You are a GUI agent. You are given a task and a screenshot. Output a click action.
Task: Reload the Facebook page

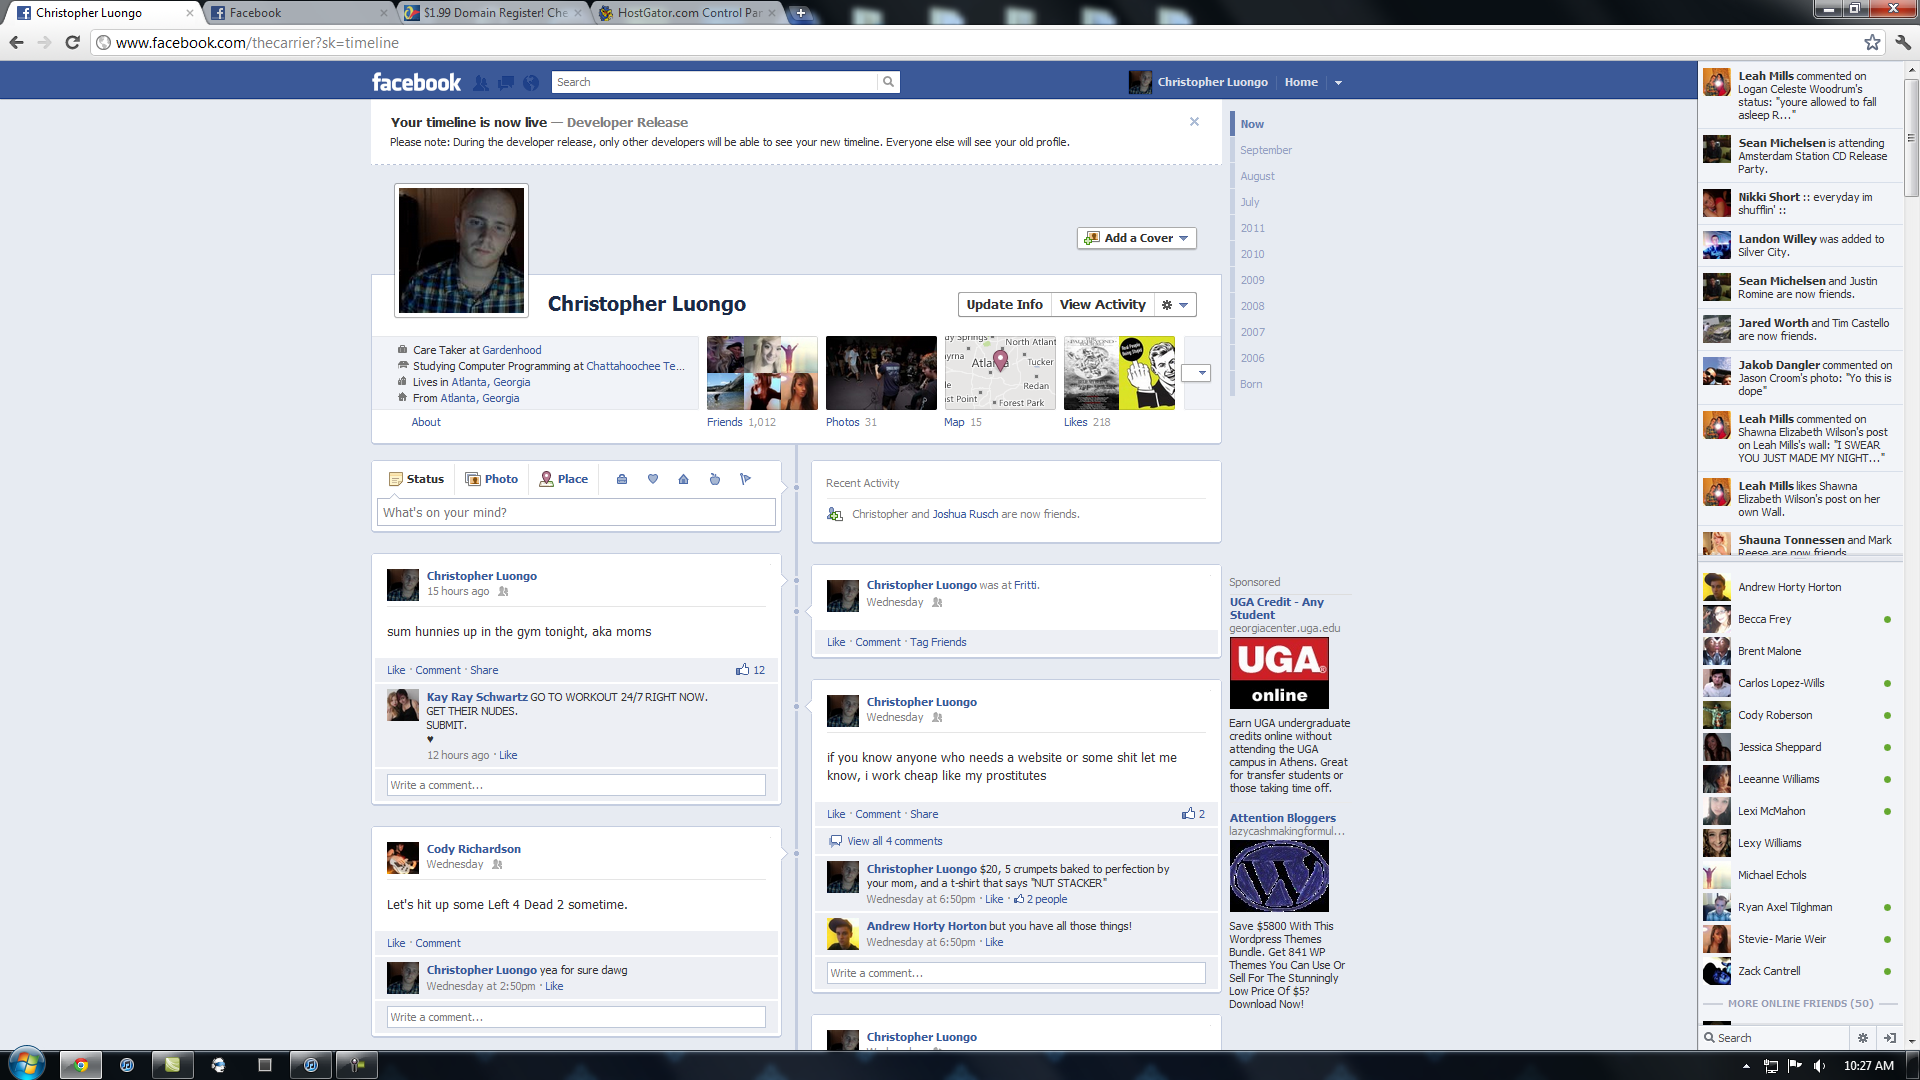[72, 42]
